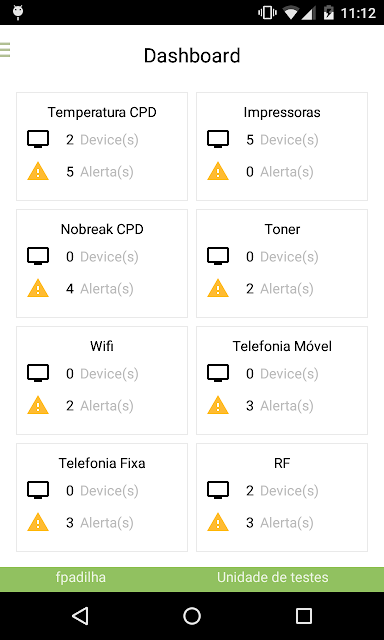Tap the alert triangle in Toner card
This screenshot has height=640, width=384.
click(x=218, y=288)
